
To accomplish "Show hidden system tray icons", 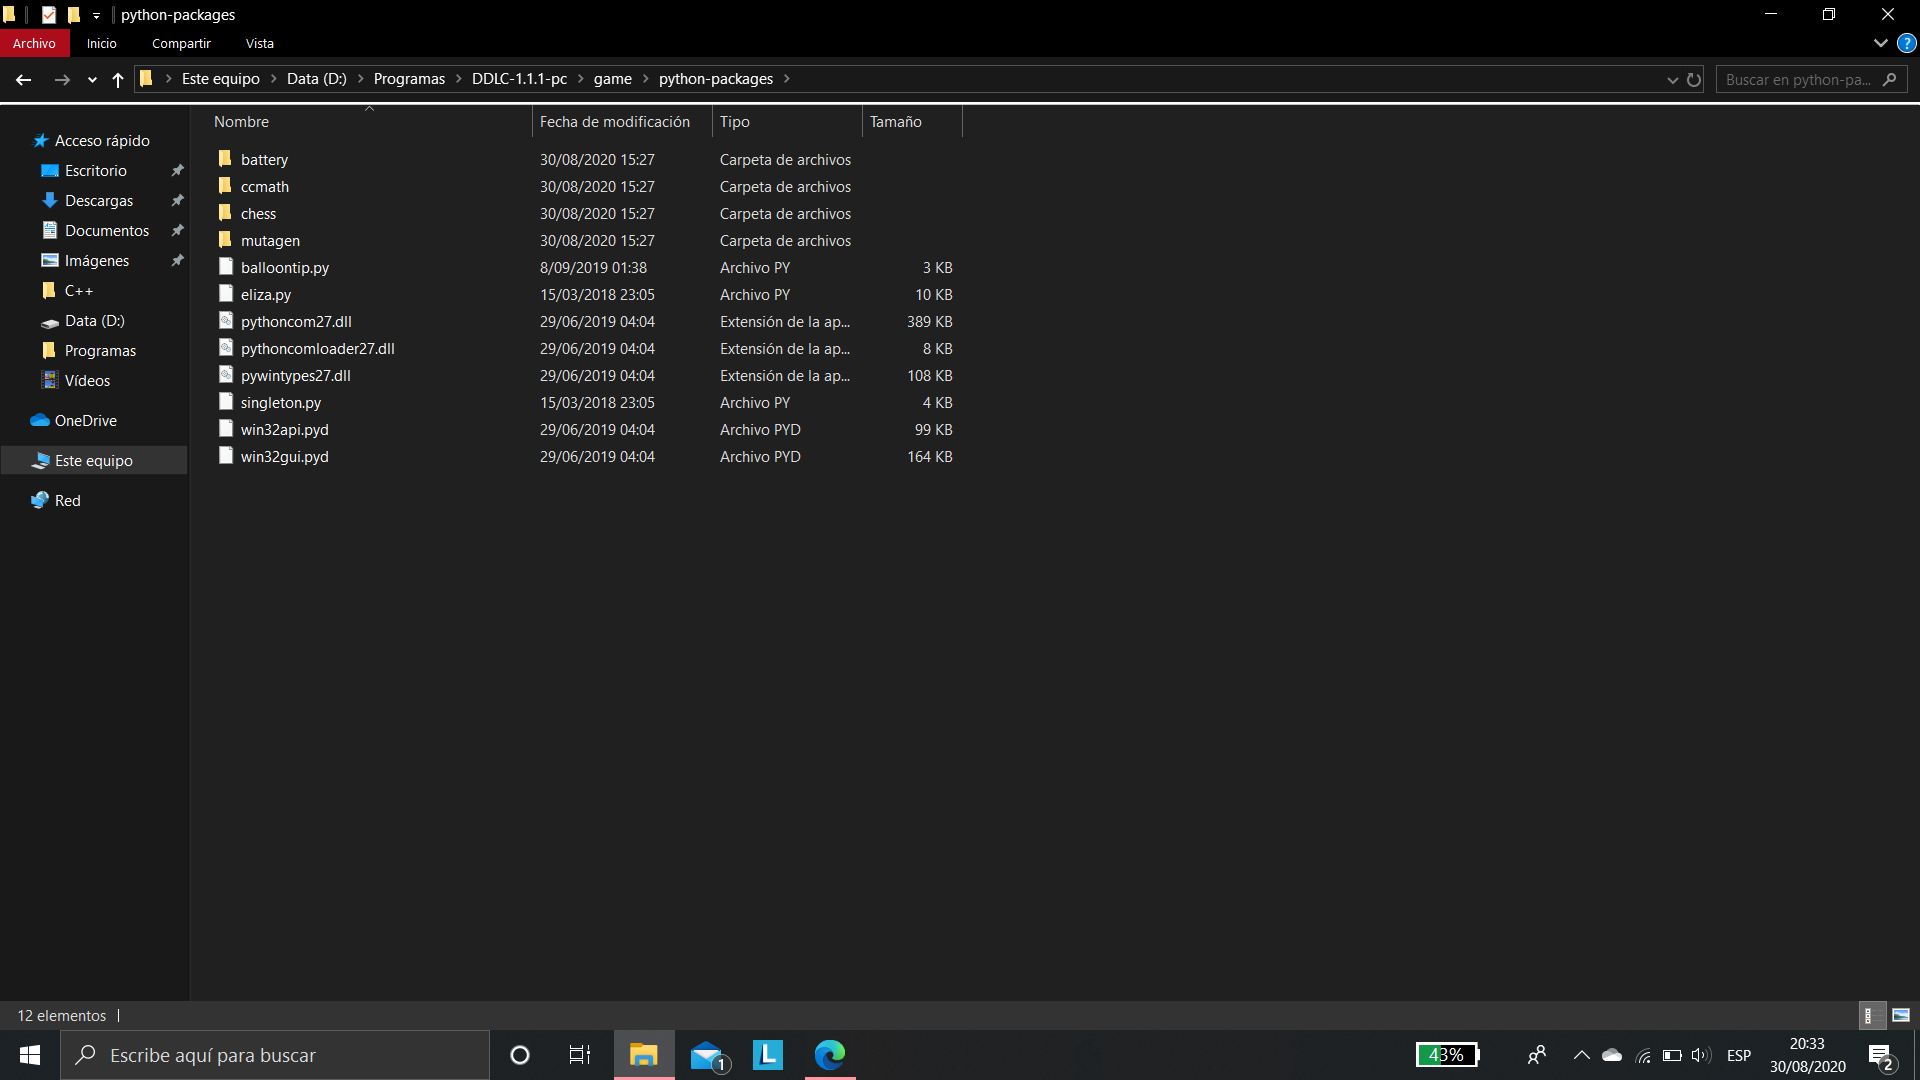I will (x=1581, y=1055).
